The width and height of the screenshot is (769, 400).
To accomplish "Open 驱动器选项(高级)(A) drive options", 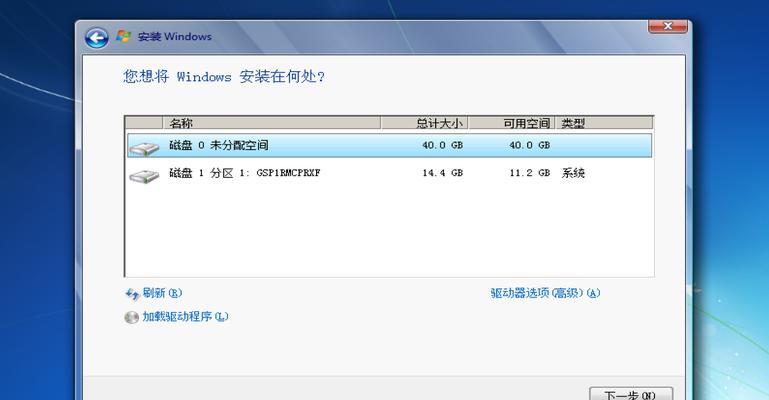I will (545, 293).
